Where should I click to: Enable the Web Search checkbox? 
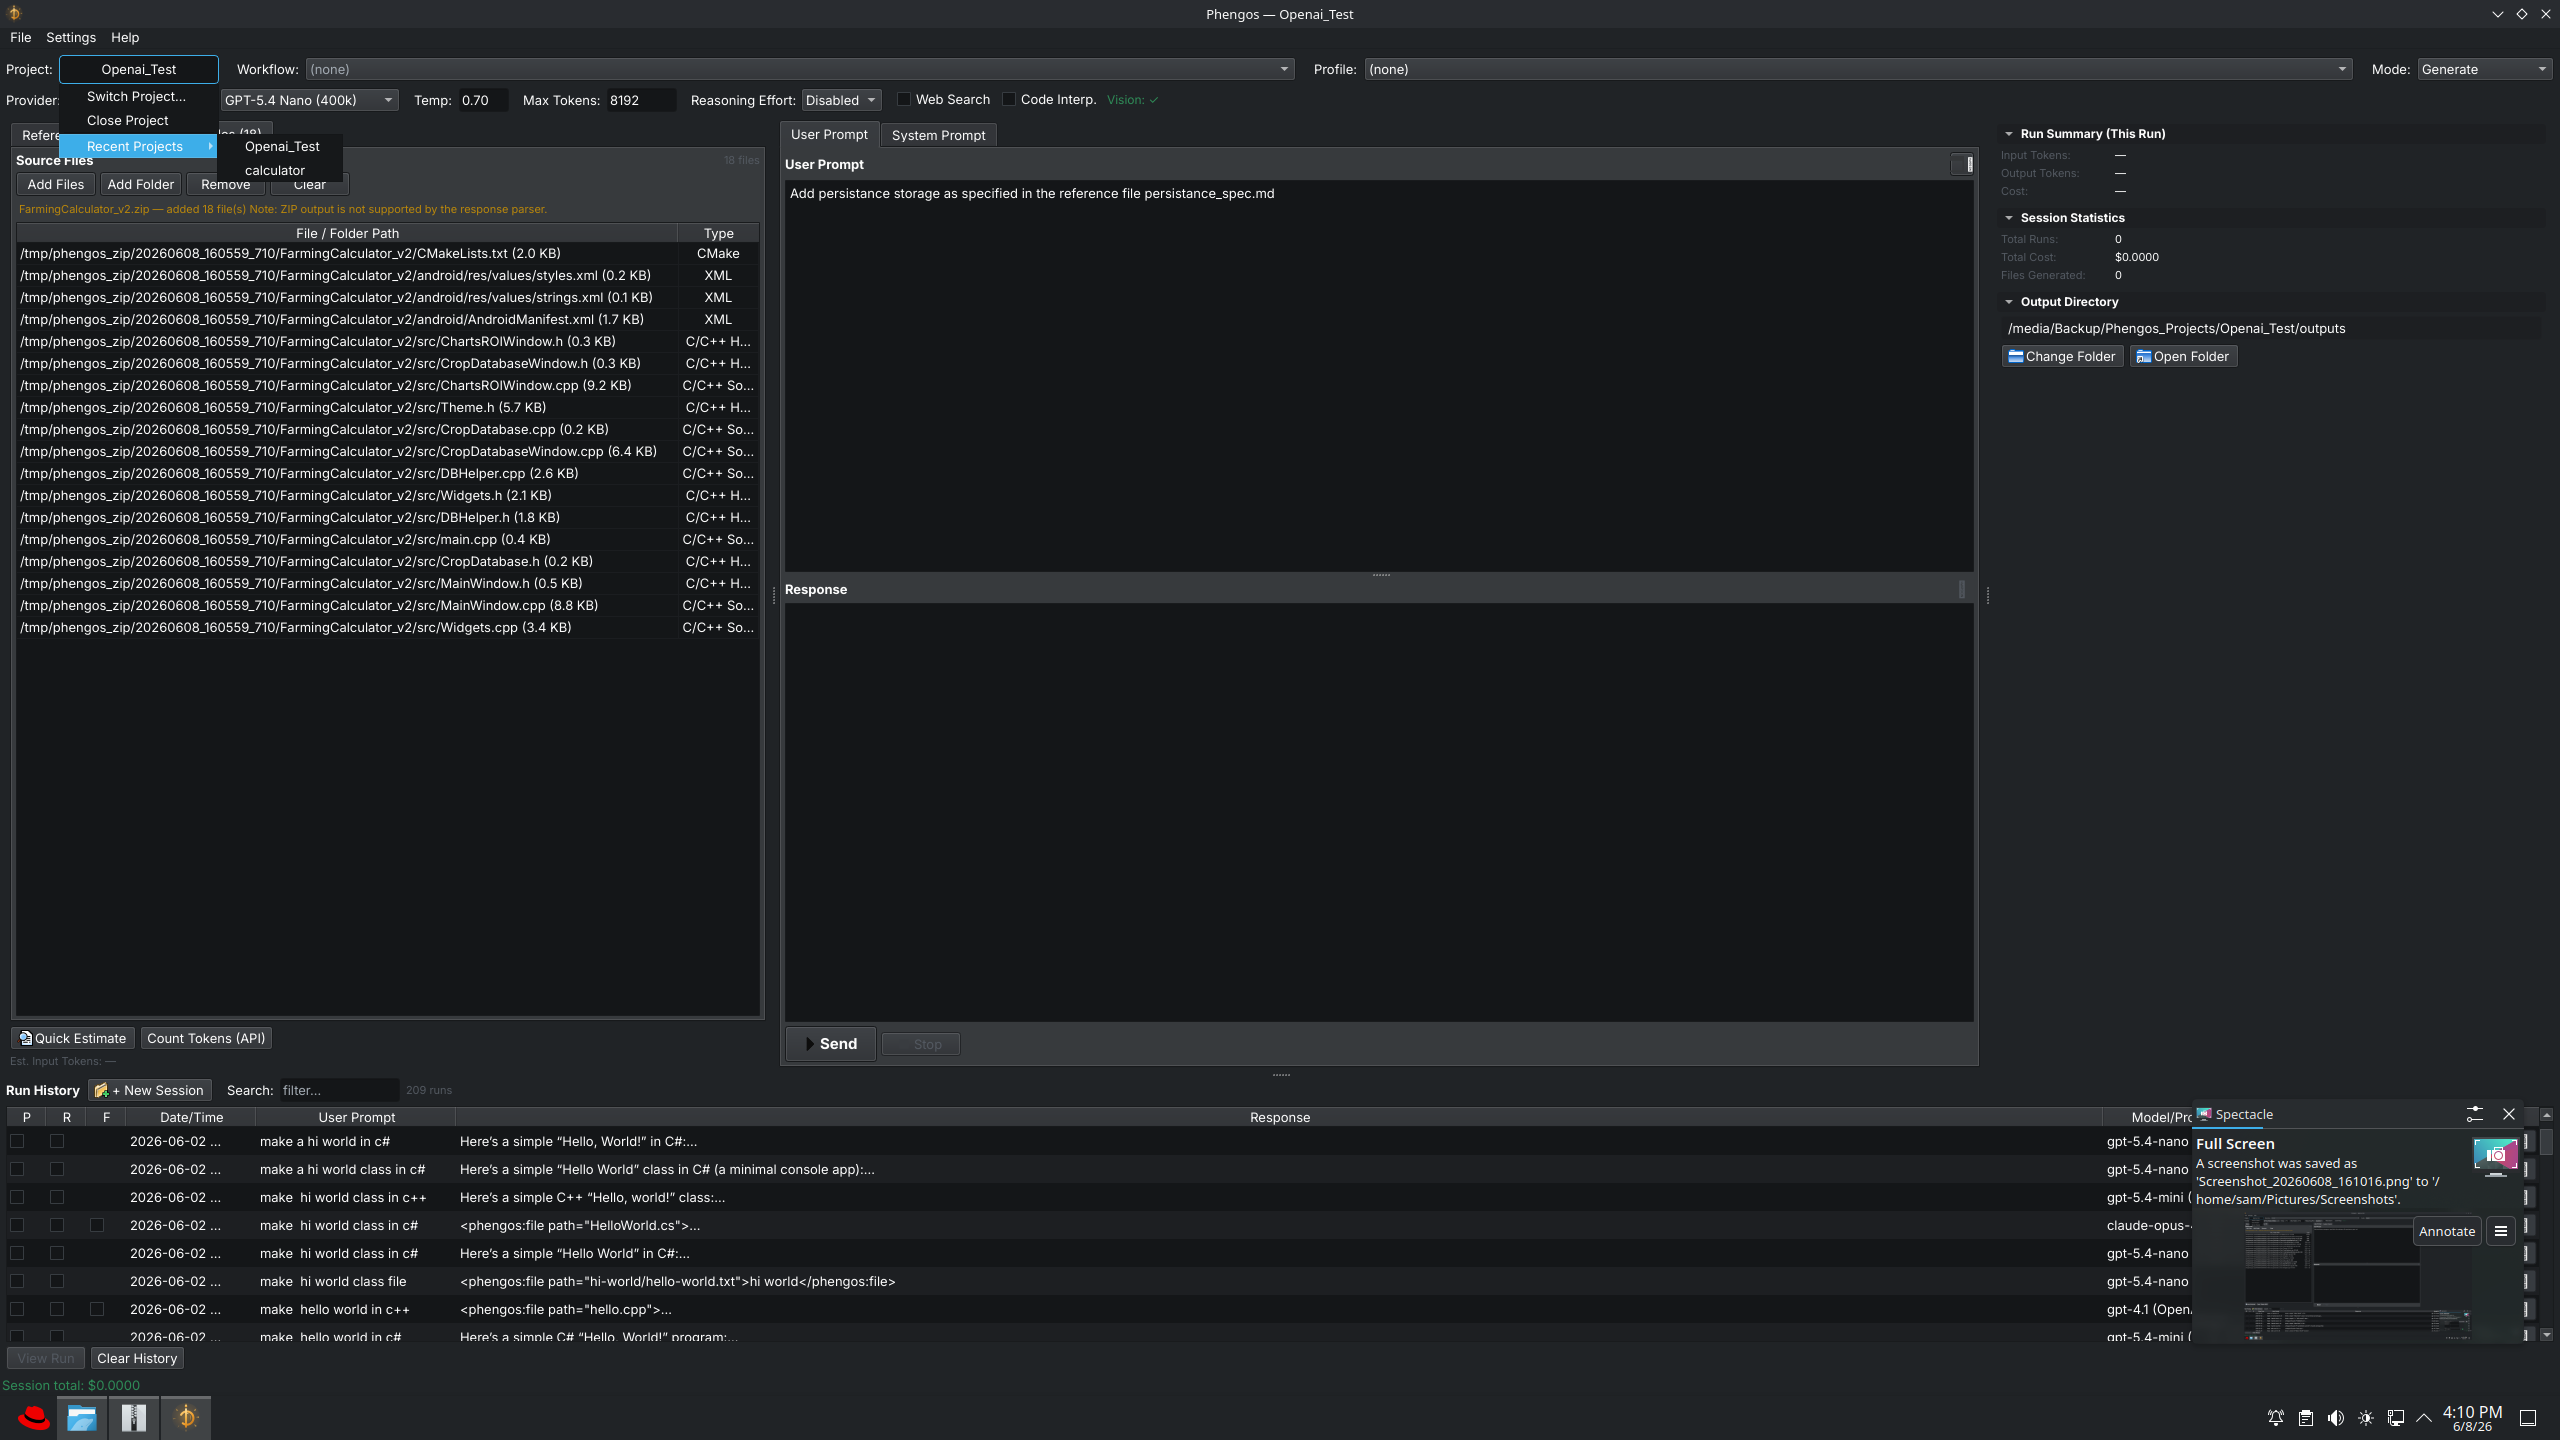click(904, 99)
